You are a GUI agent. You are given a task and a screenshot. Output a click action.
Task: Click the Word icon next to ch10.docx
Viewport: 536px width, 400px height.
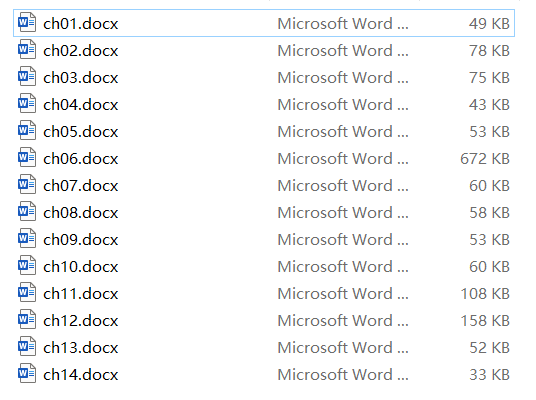coord(27,266)
